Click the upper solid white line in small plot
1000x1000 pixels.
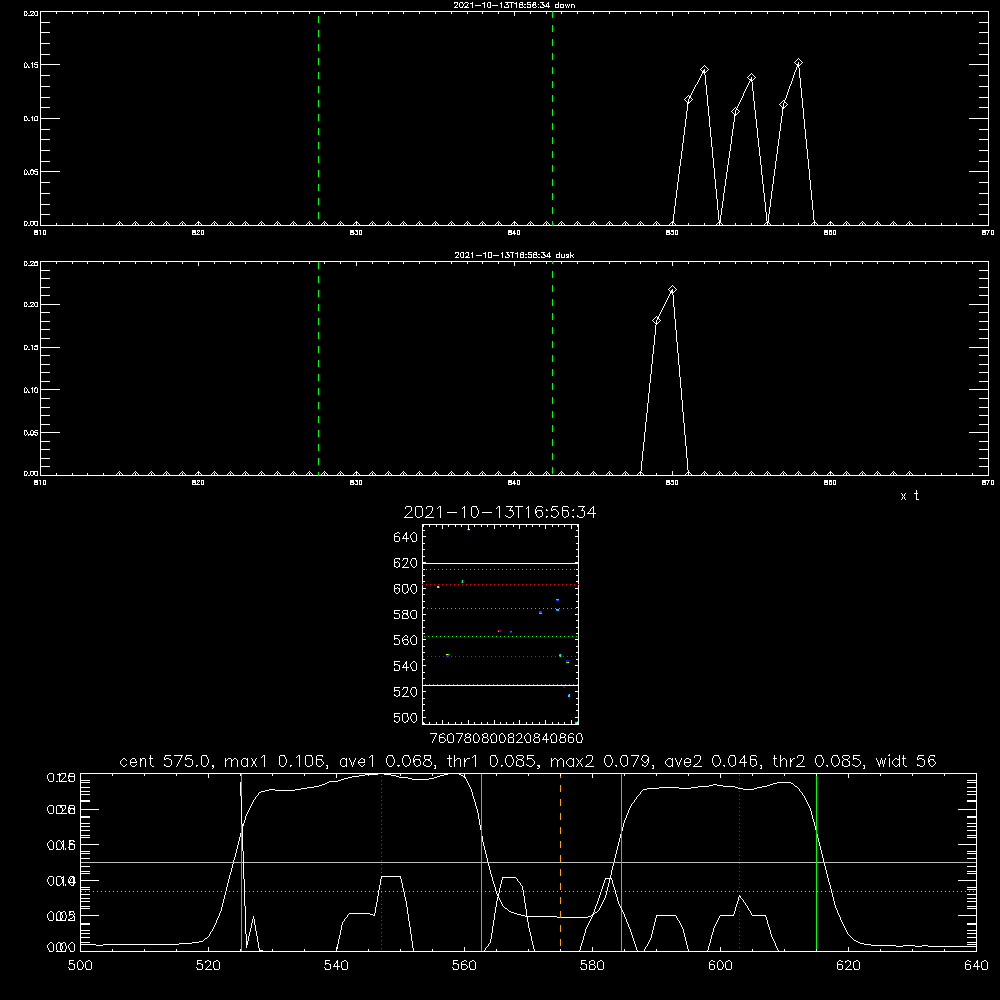(x=500, y=564)
